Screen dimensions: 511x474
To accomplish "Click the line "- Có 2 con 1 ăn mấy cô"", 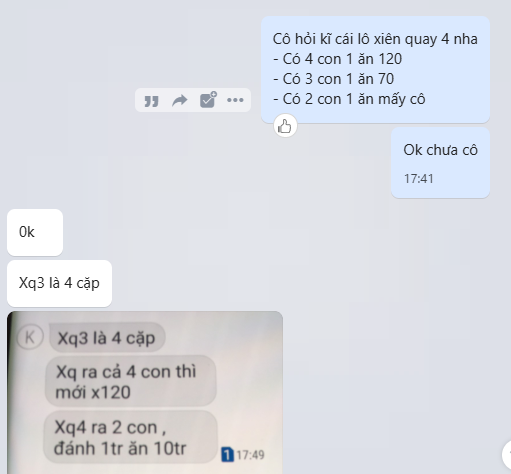I will click(349, 99).
